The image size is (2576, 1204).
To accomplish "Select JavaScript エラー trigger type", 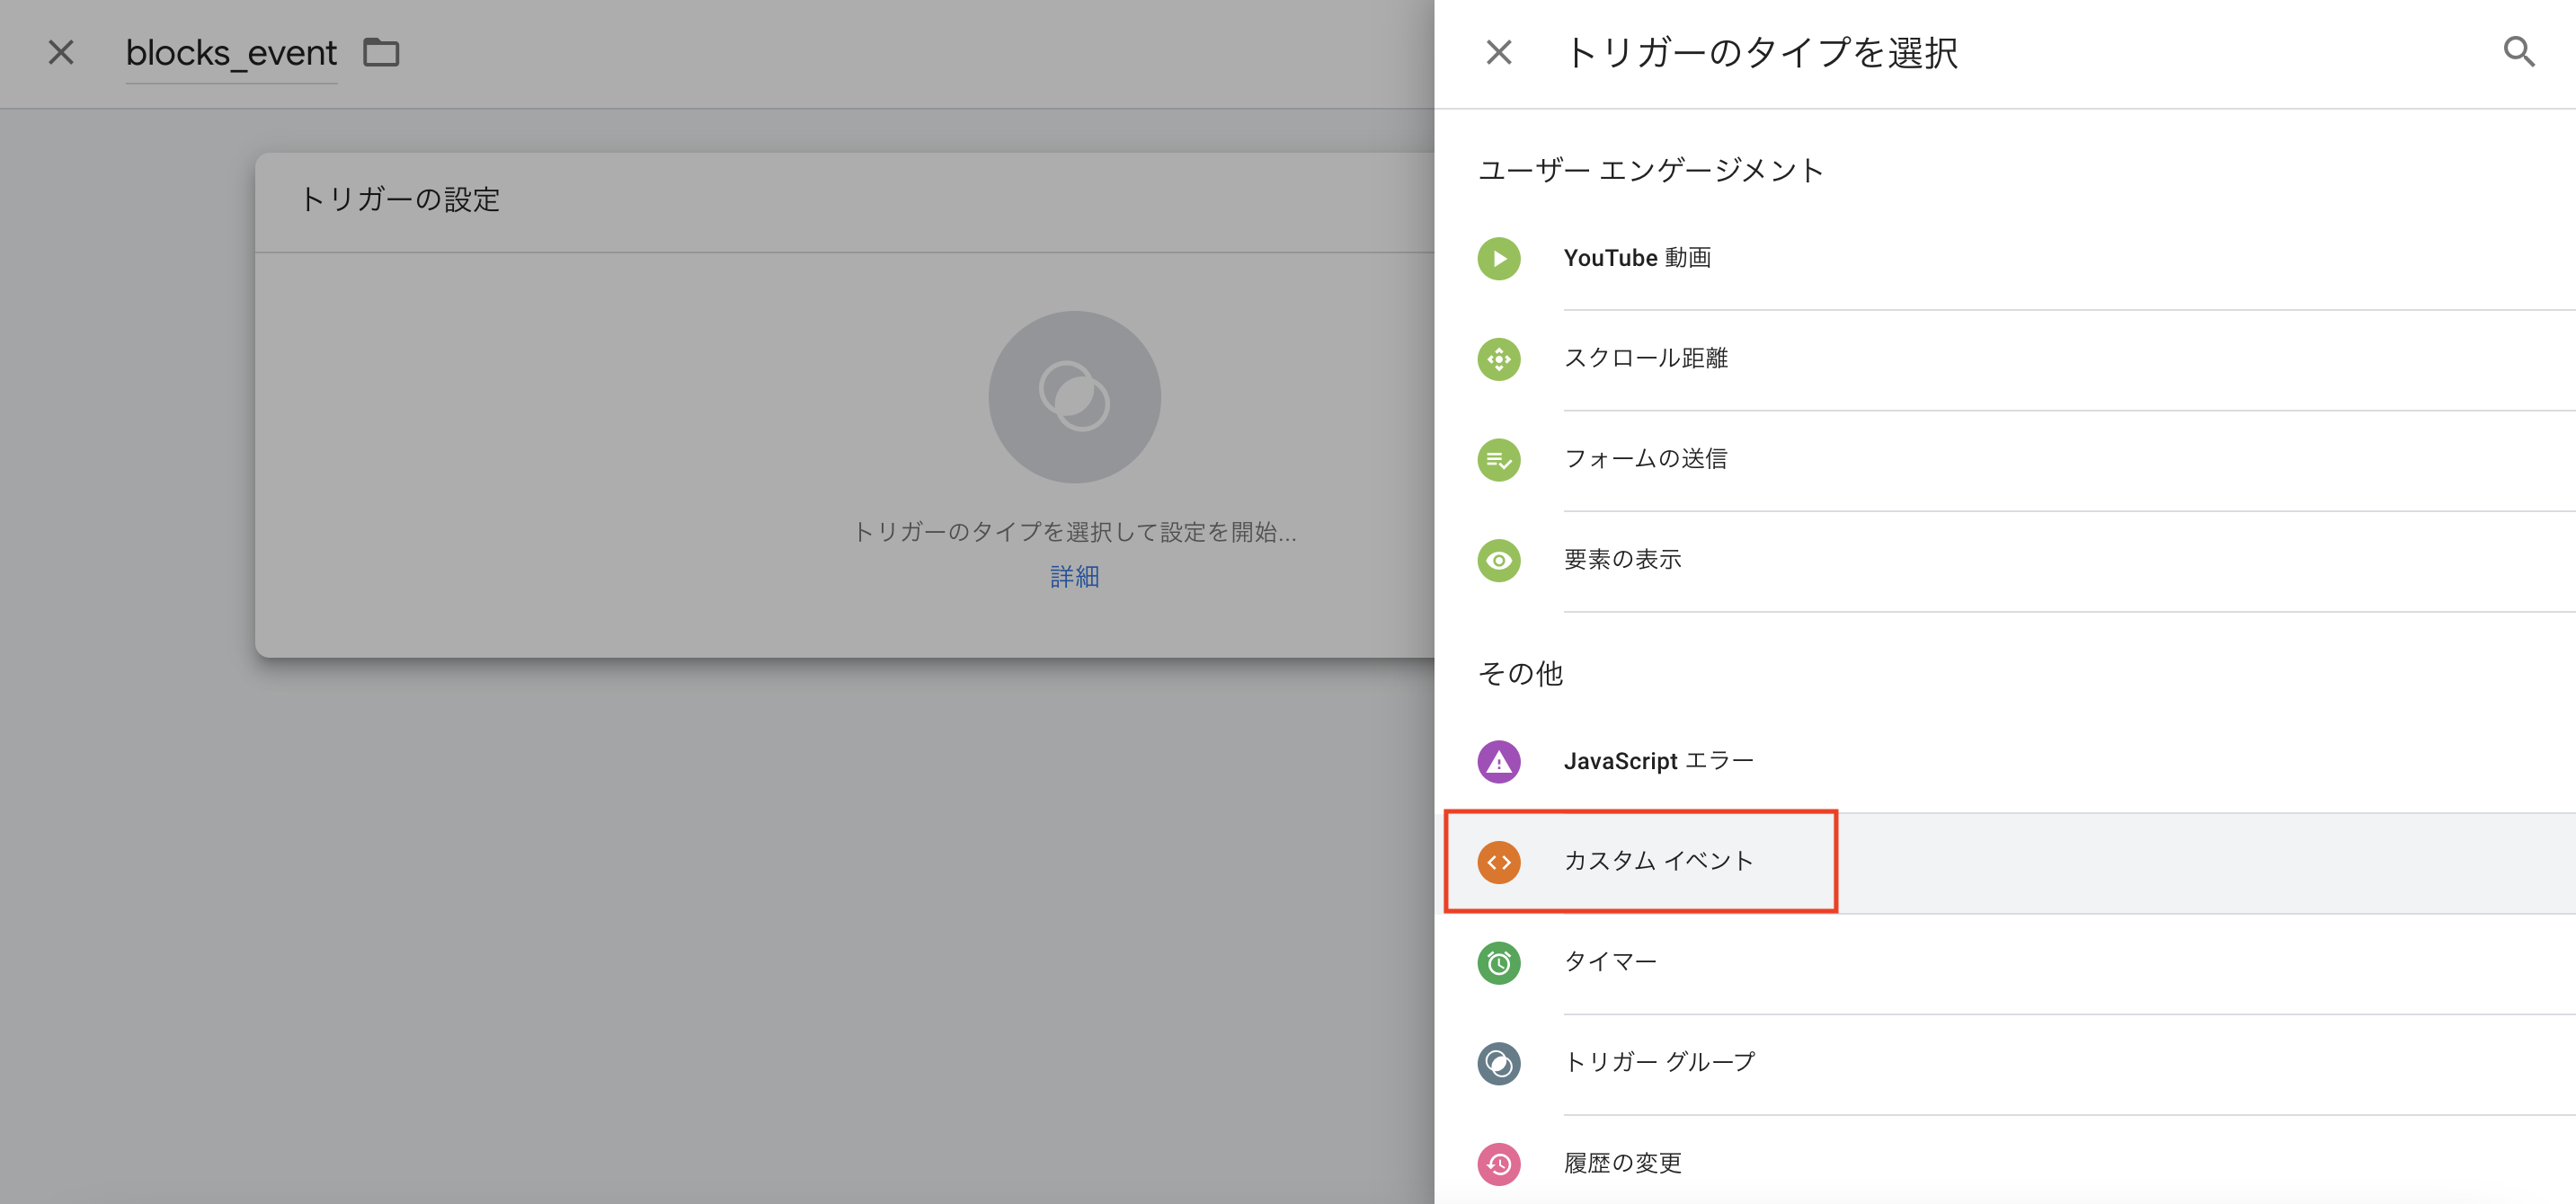I will tap(2005, 762).
